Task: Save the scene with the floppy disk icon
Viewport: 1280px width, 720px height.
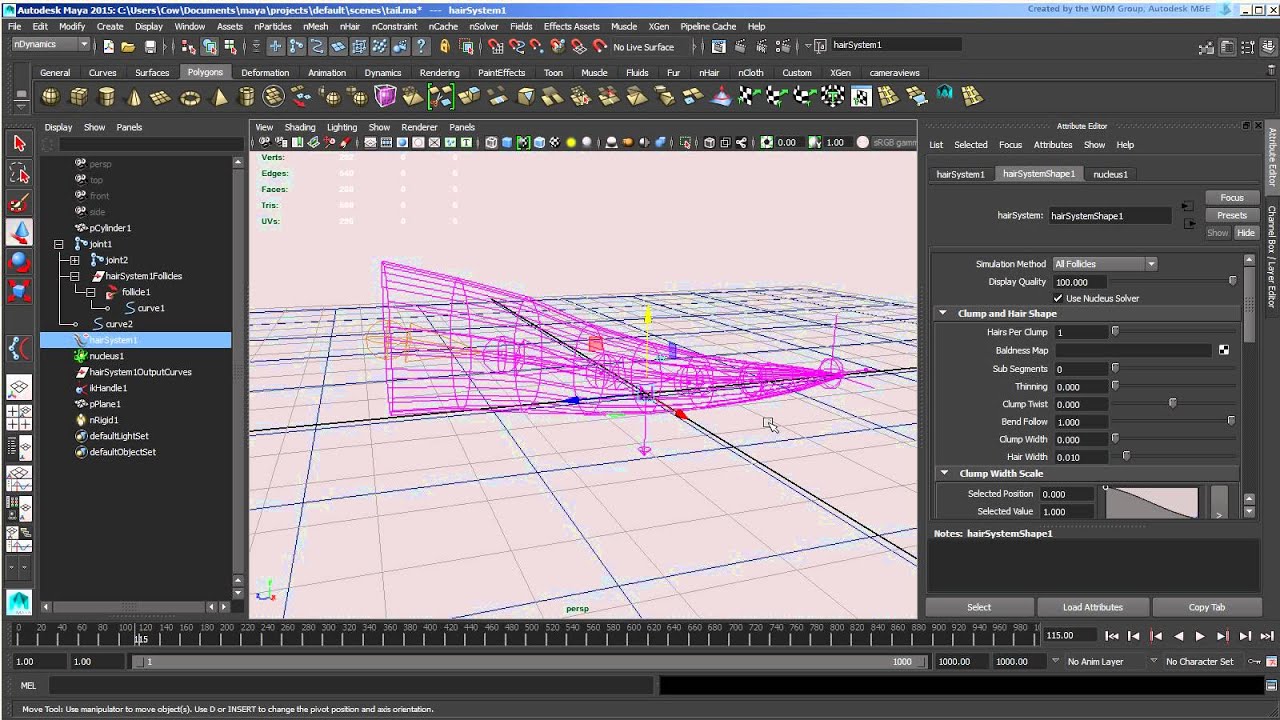Action: click(x=150, y=46)
